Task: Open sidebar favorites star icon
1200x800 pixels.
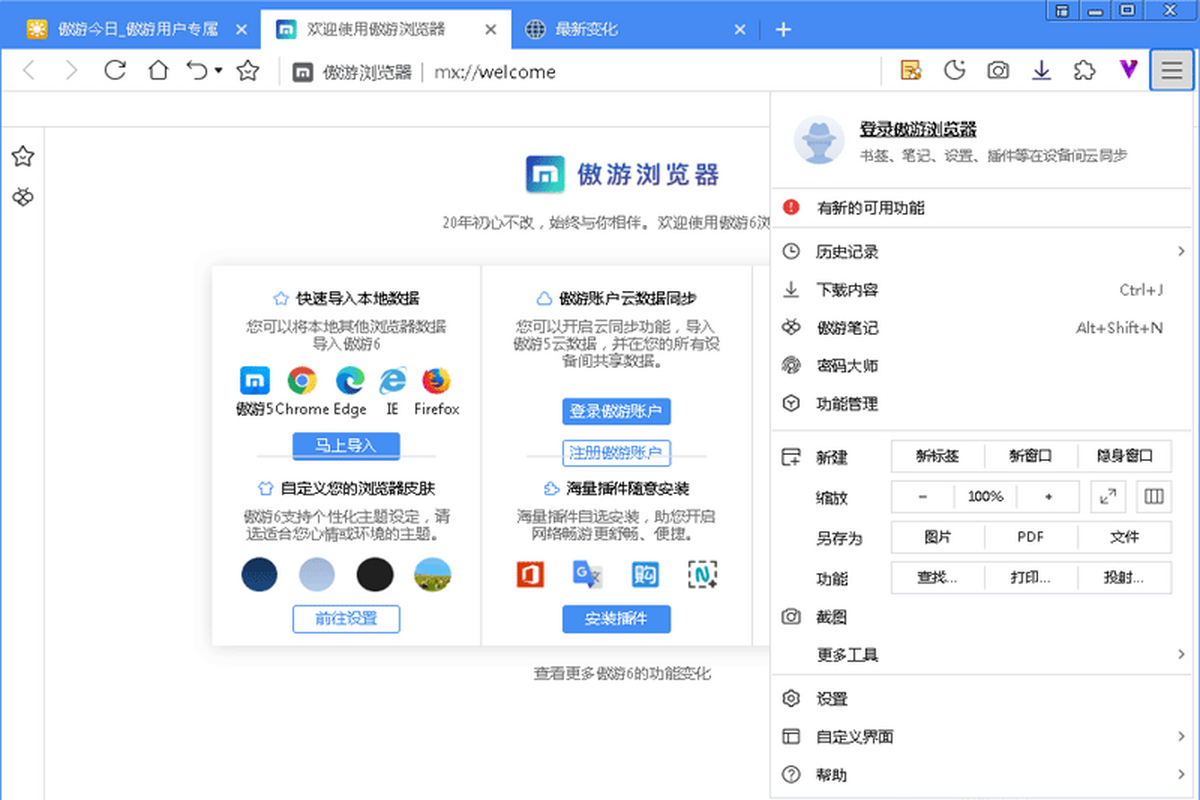Action: [23, 156]
